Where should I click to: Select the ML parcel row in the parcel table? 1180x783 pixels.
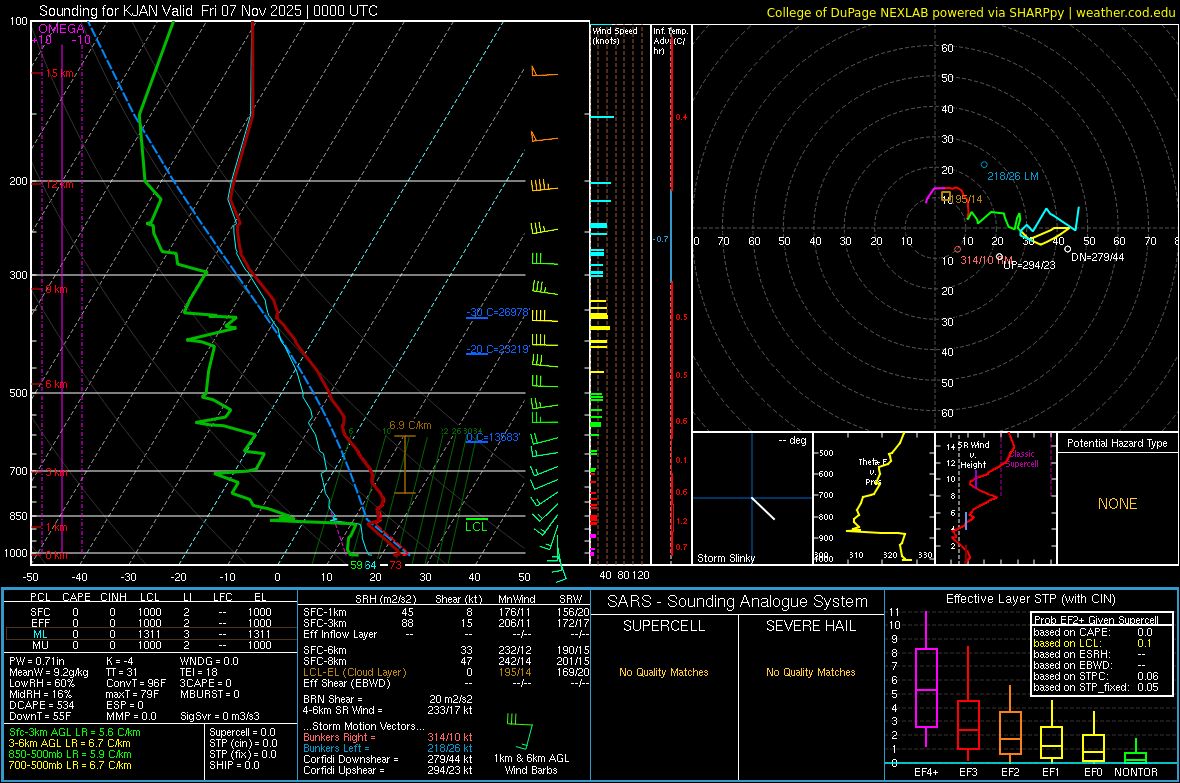[x=151, y=634]
